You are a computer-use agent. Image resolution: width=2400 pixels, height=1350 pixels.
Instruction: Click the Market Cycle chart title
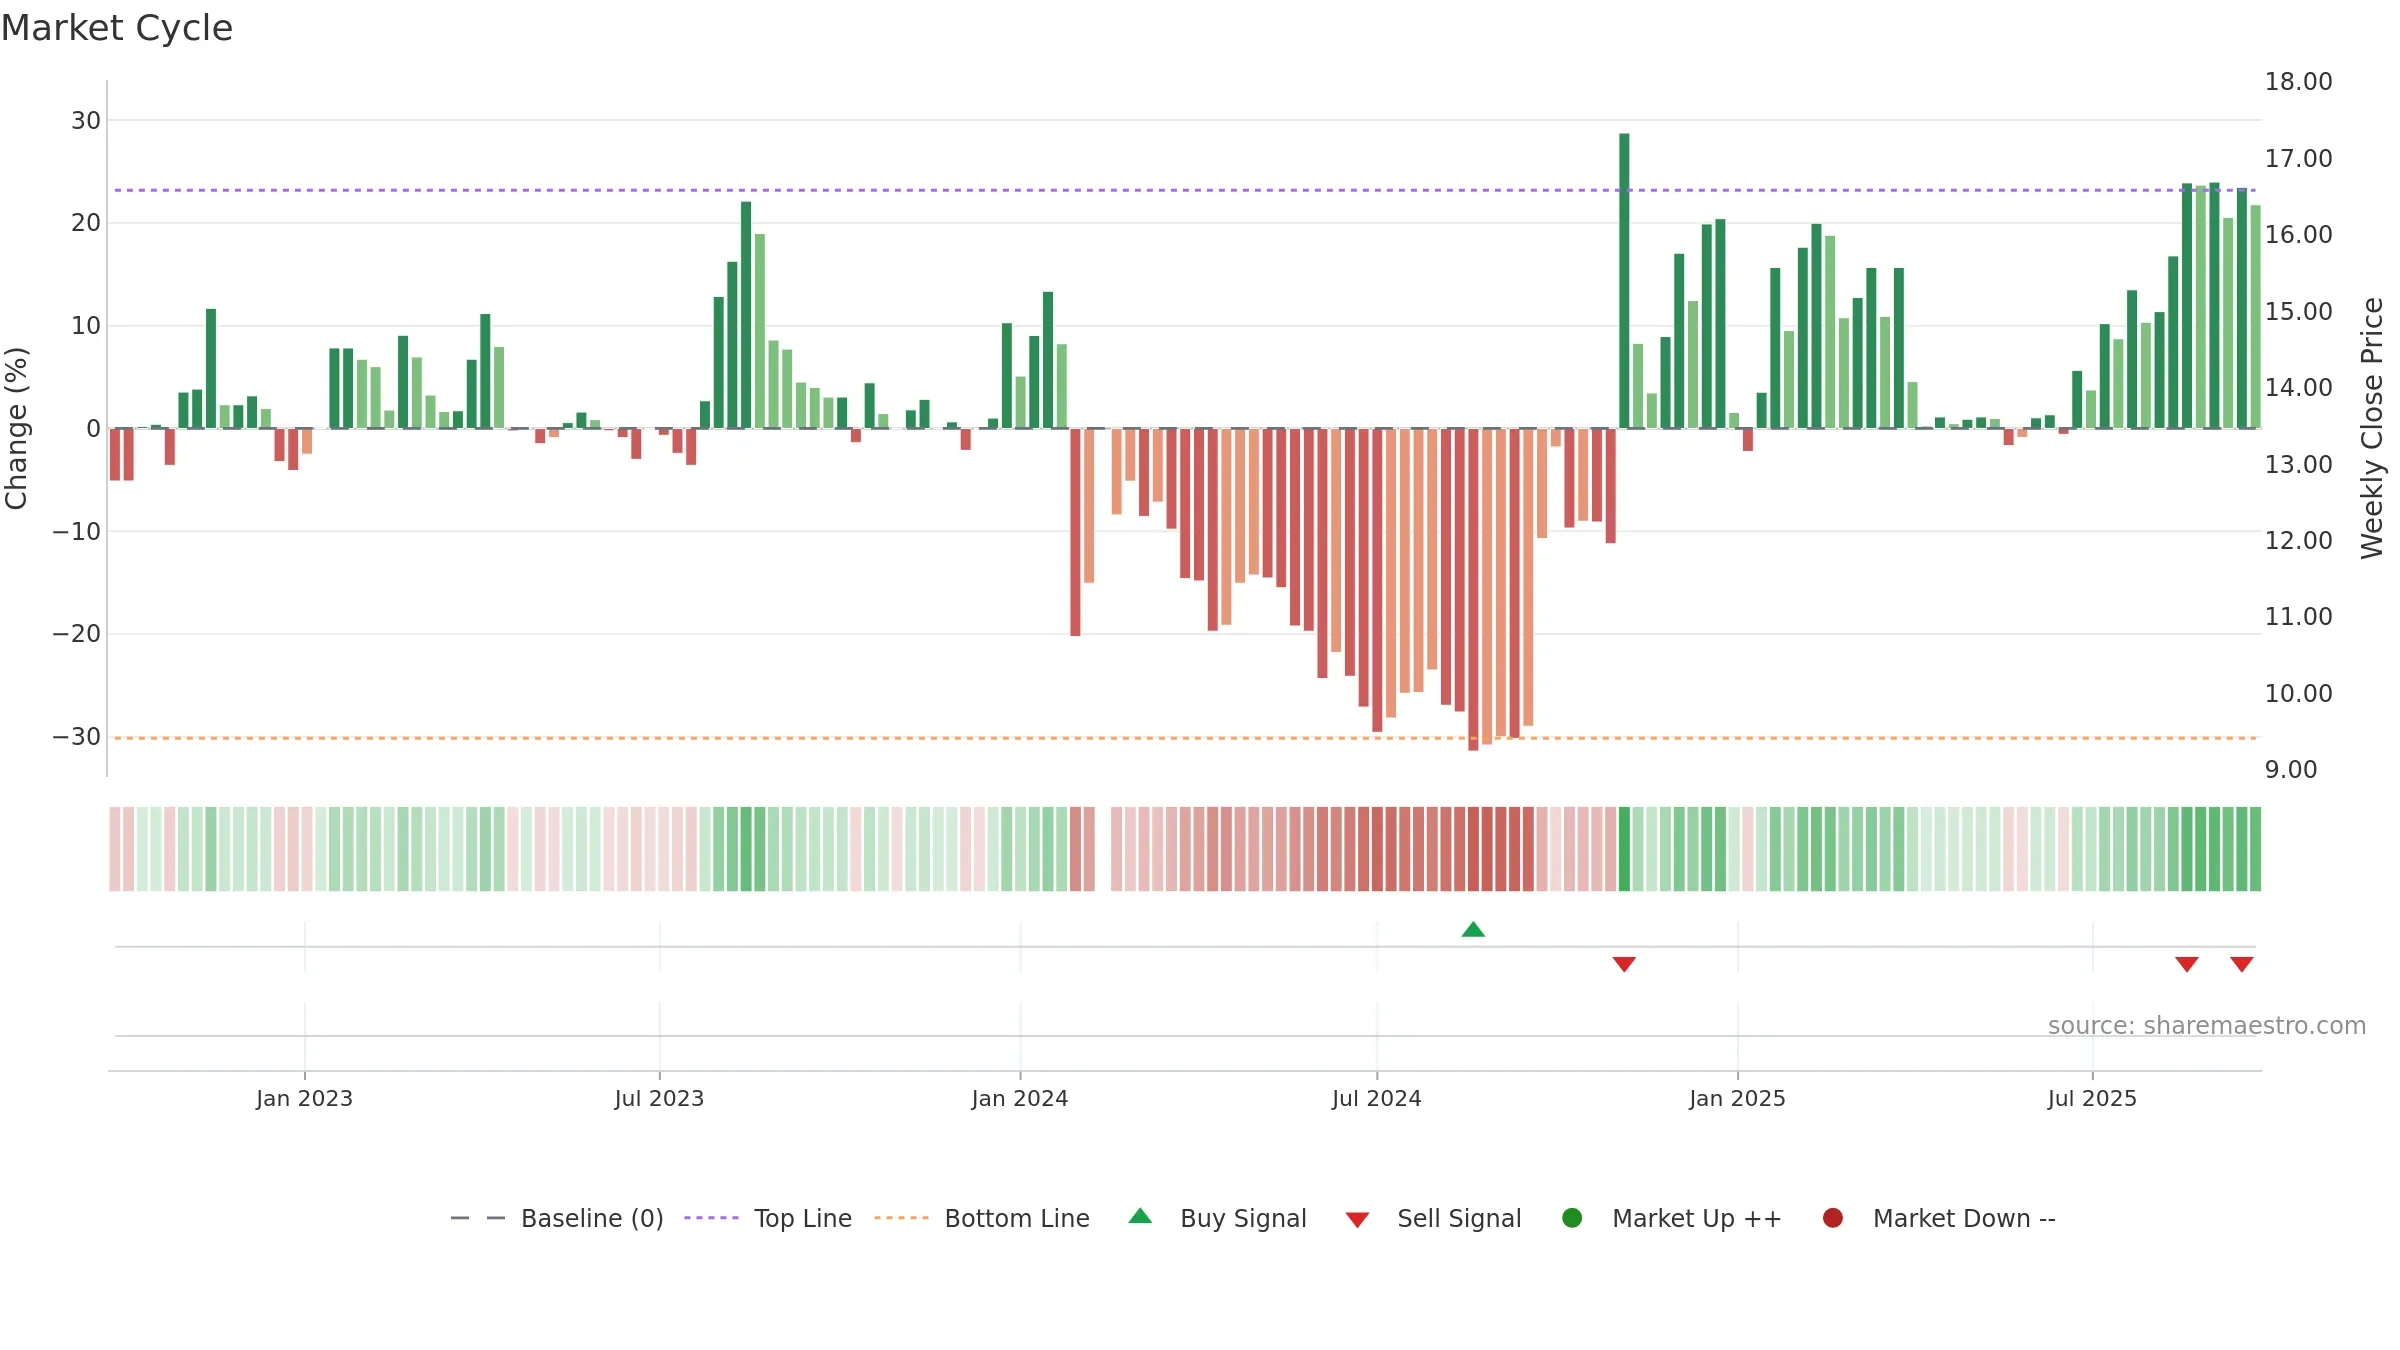pos(117,28)
